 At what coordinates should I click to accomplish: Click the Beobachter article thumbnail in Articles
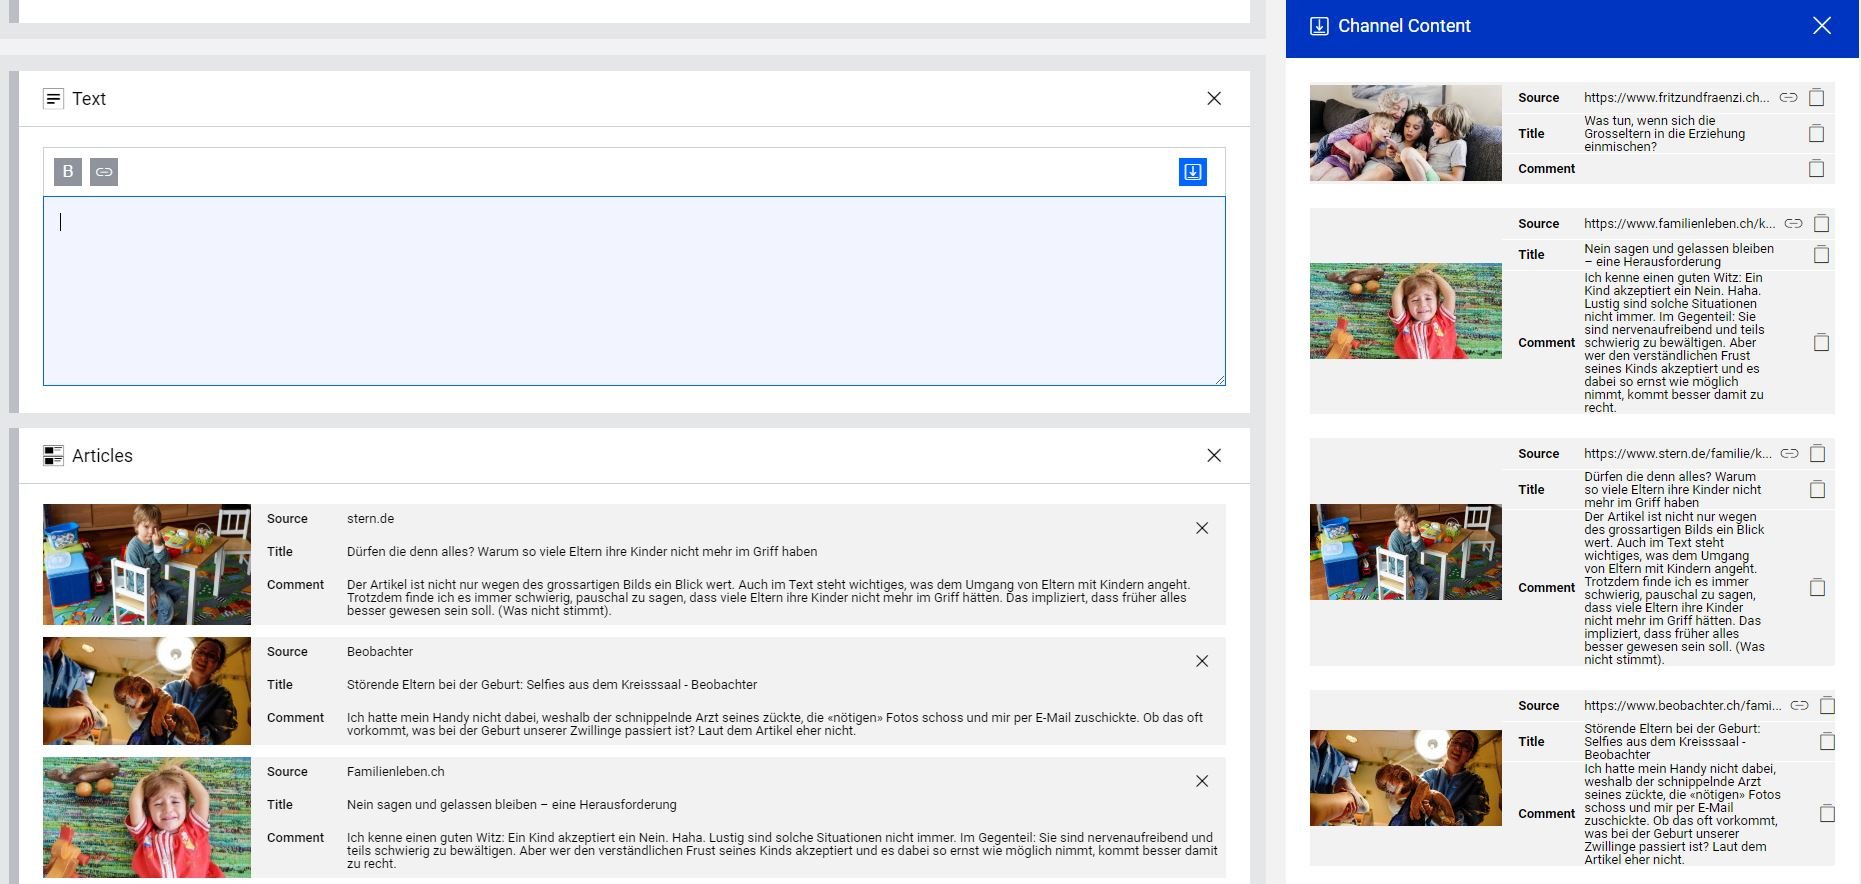coord(147,691)
